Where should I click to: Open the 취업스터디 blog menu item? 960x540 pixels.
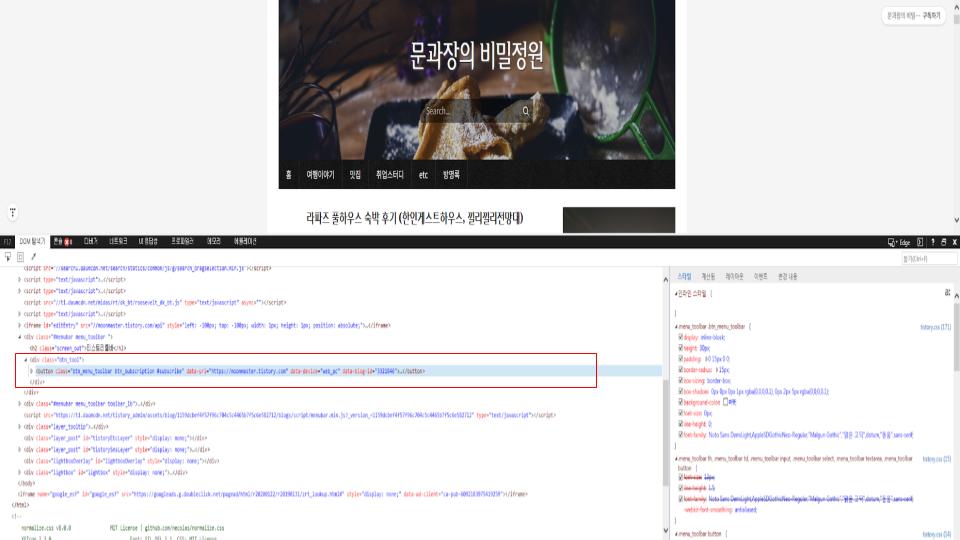tap(389, 174)
